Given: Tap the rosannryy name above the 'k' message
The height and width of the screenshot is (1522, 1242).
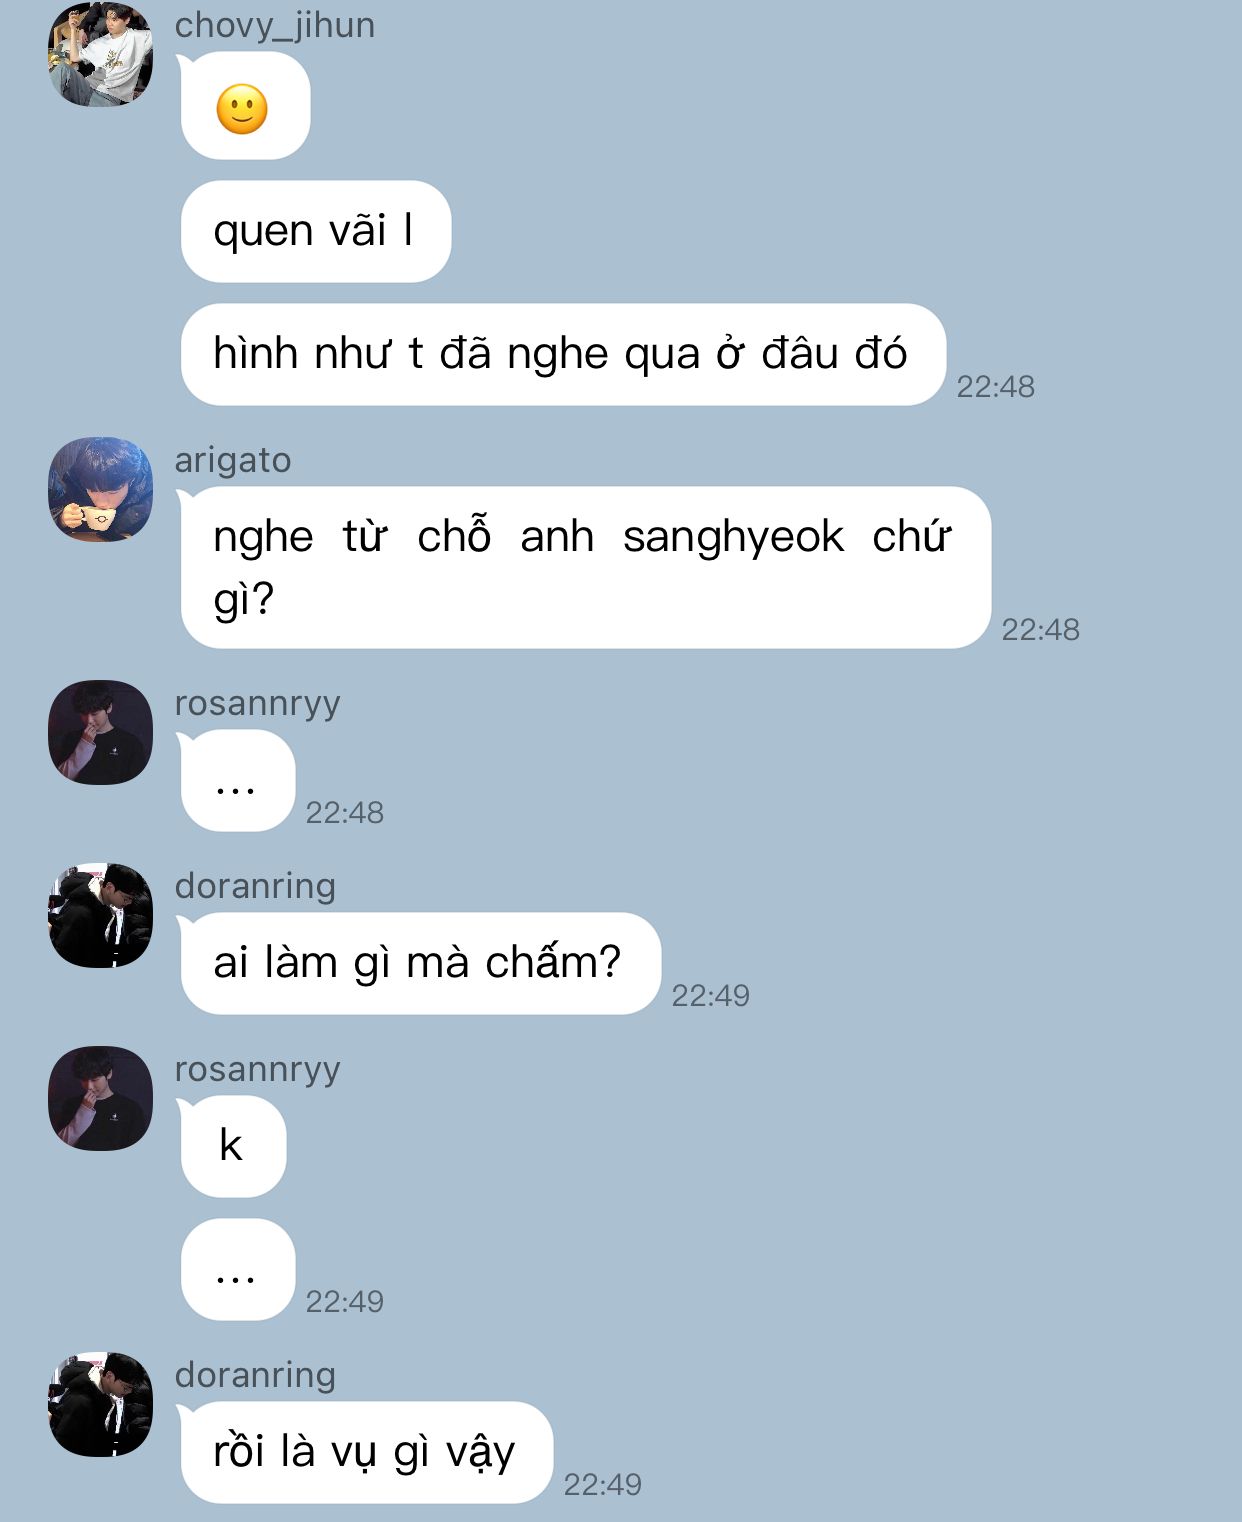Looking at the screenshot, I should pos(258,1070).
